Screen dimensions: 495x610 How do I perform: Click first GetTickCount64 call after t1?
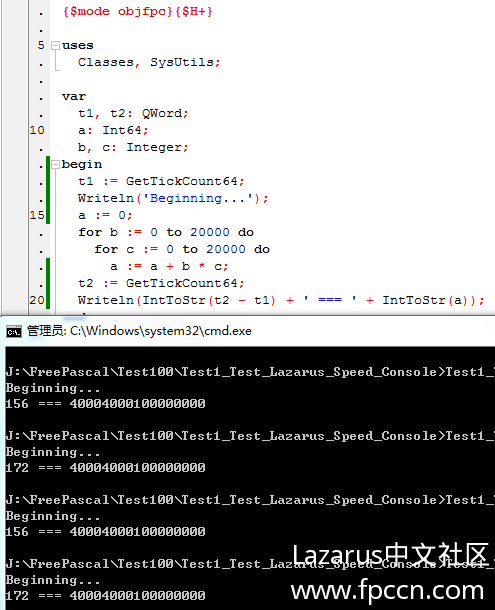181,181
